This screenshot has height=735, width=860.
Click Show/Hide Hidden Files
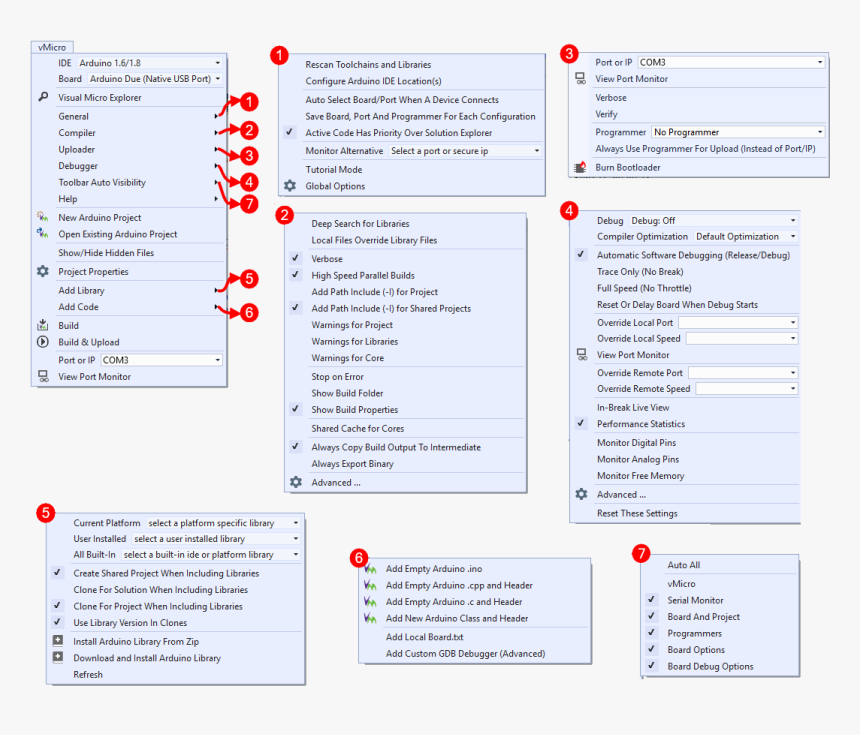tap(106, 253)
